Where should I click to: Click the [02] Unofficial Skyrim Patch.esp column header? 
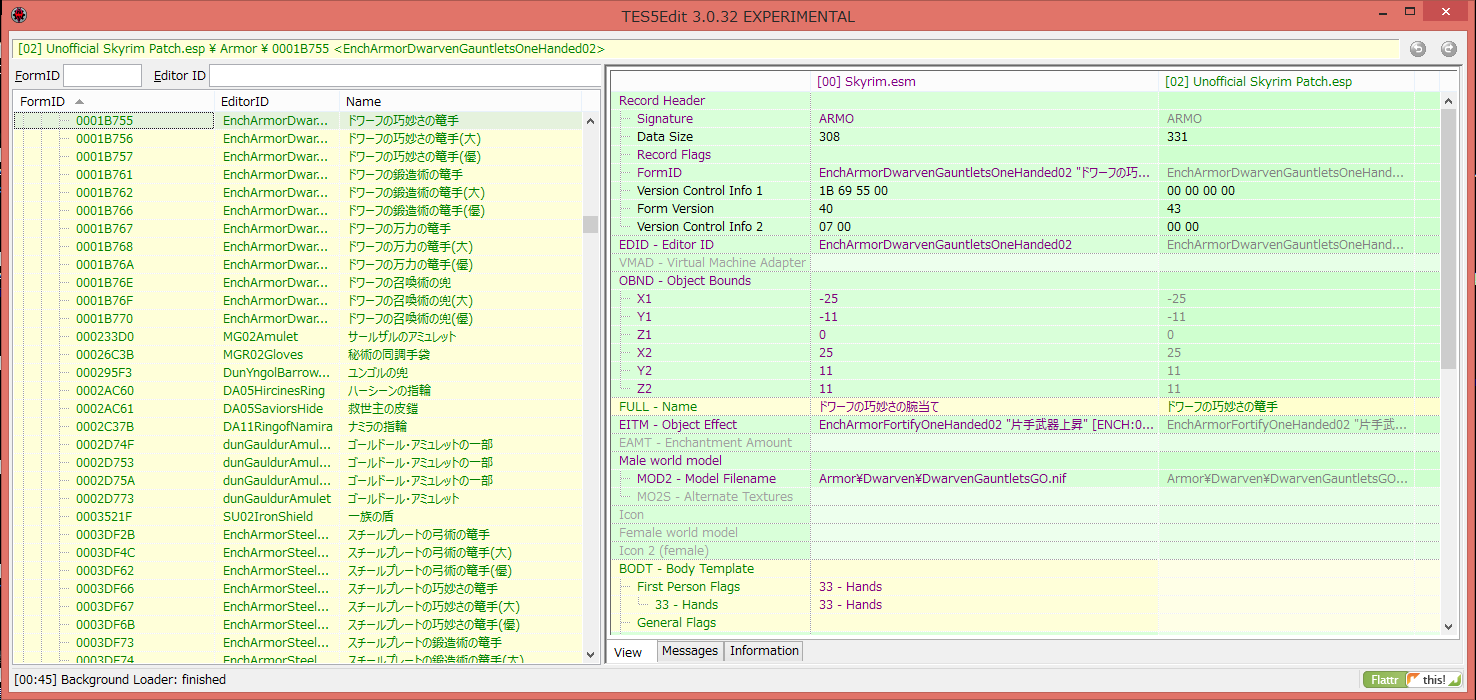[x=1286, y=81]
